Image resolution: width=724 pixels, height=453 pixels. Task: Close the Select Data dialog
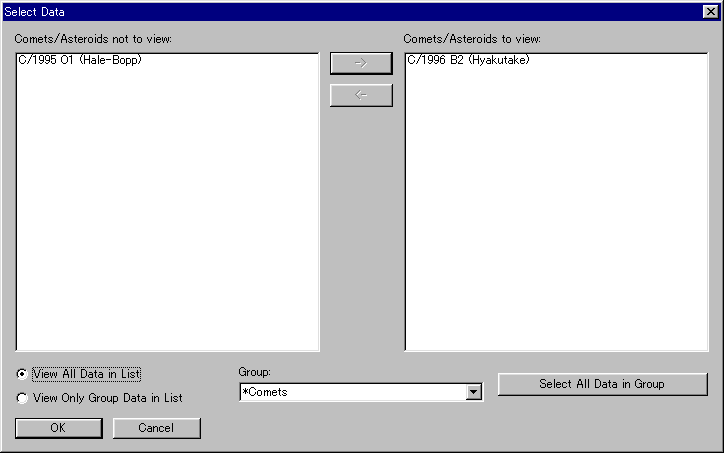pos(710,10)
